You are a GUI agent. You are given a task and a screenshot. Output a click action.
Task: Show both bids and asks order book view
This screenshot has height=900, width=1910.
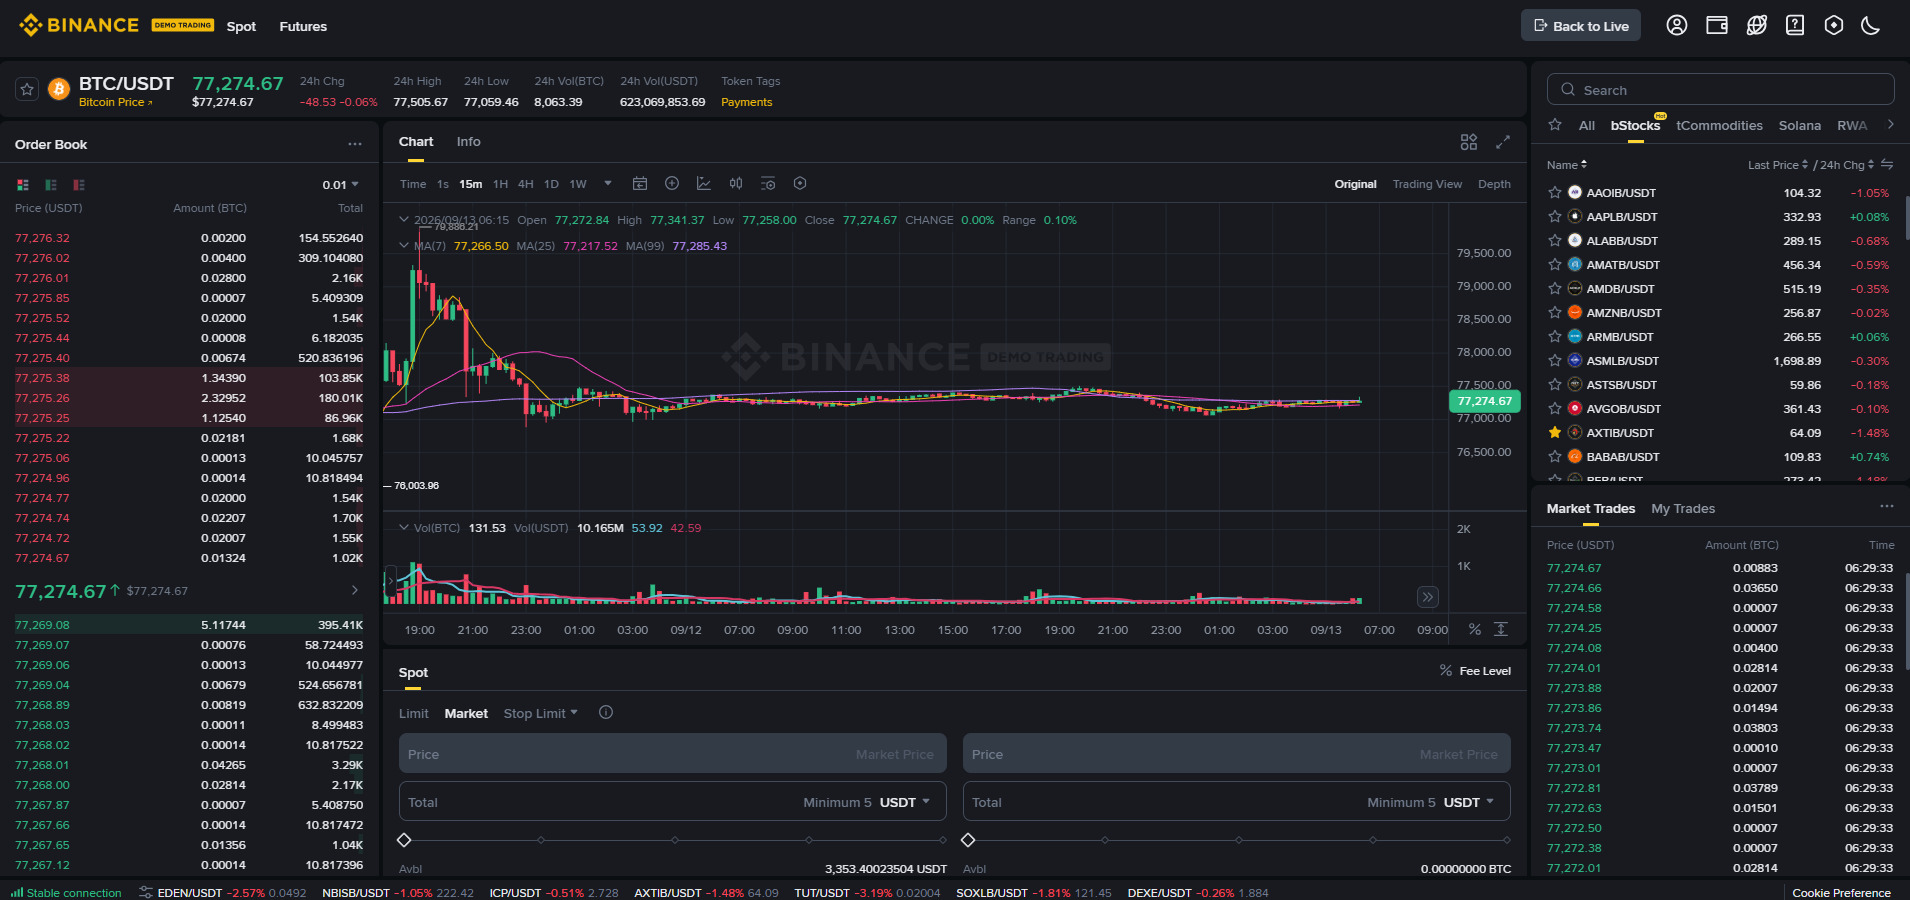click(x=23, y=185)
